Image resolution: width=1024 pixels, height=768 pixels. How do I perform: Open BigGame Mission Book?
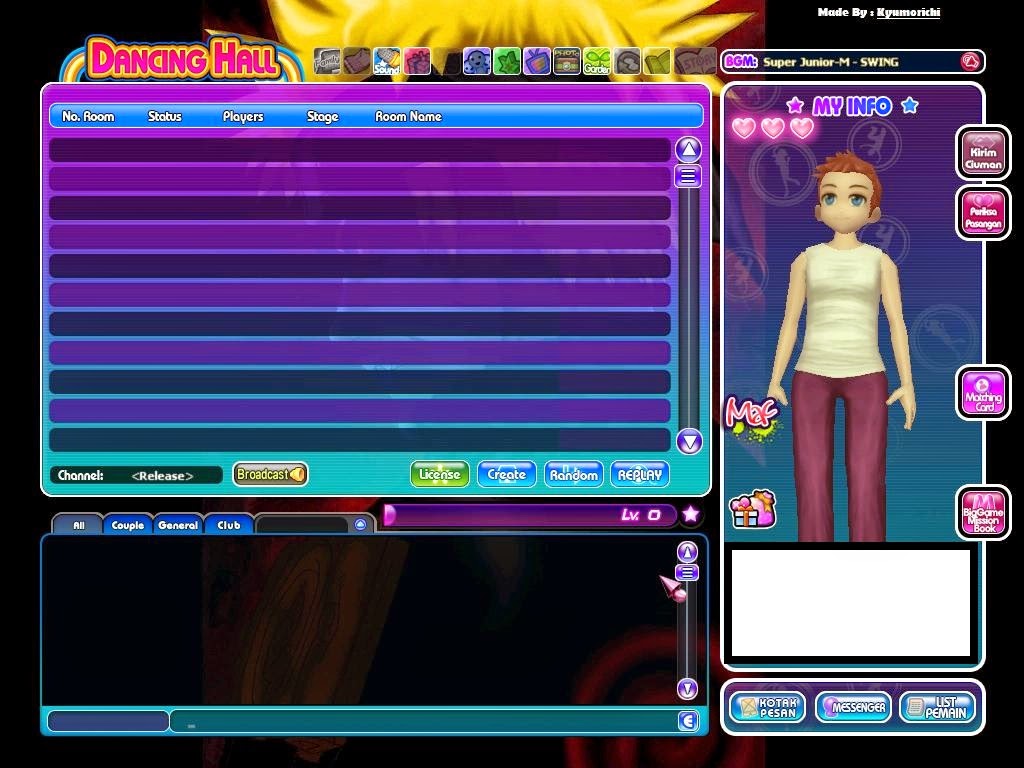[983, 513]
